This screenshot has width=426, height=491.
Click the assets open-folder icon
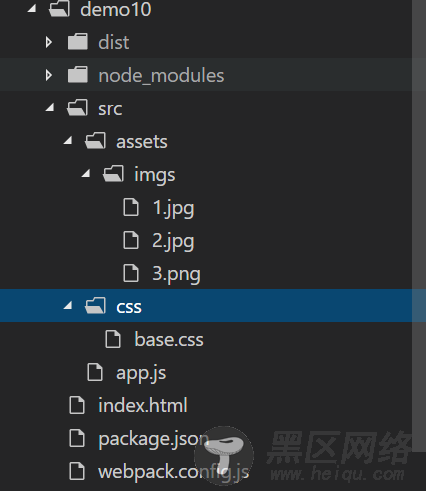coord(95,140)
